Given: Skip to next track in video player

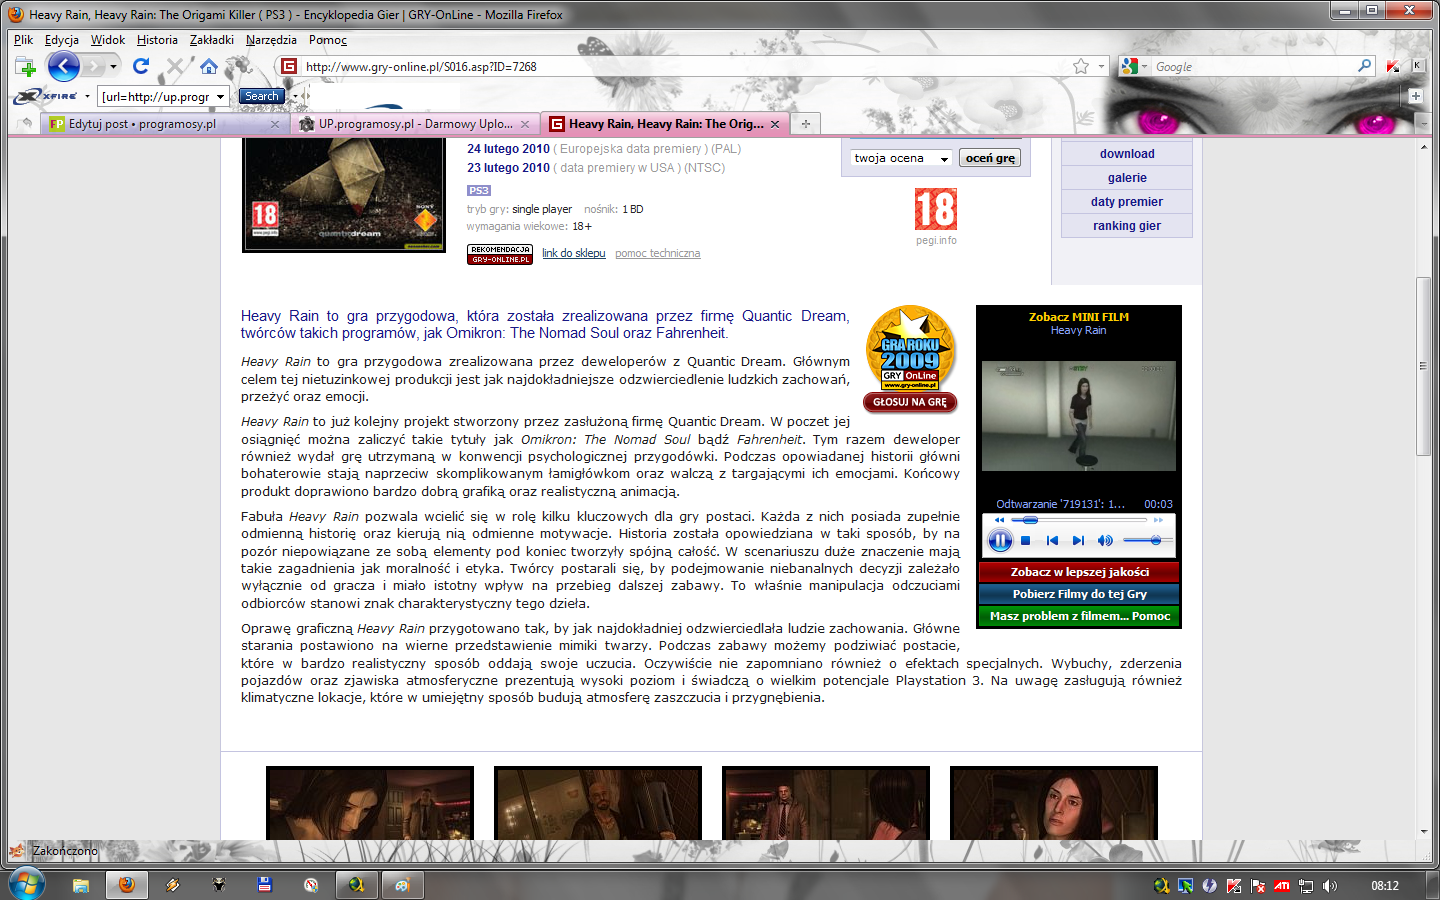Looking at the screenshot, I should pyautogui.click(x=1078, y=541).
